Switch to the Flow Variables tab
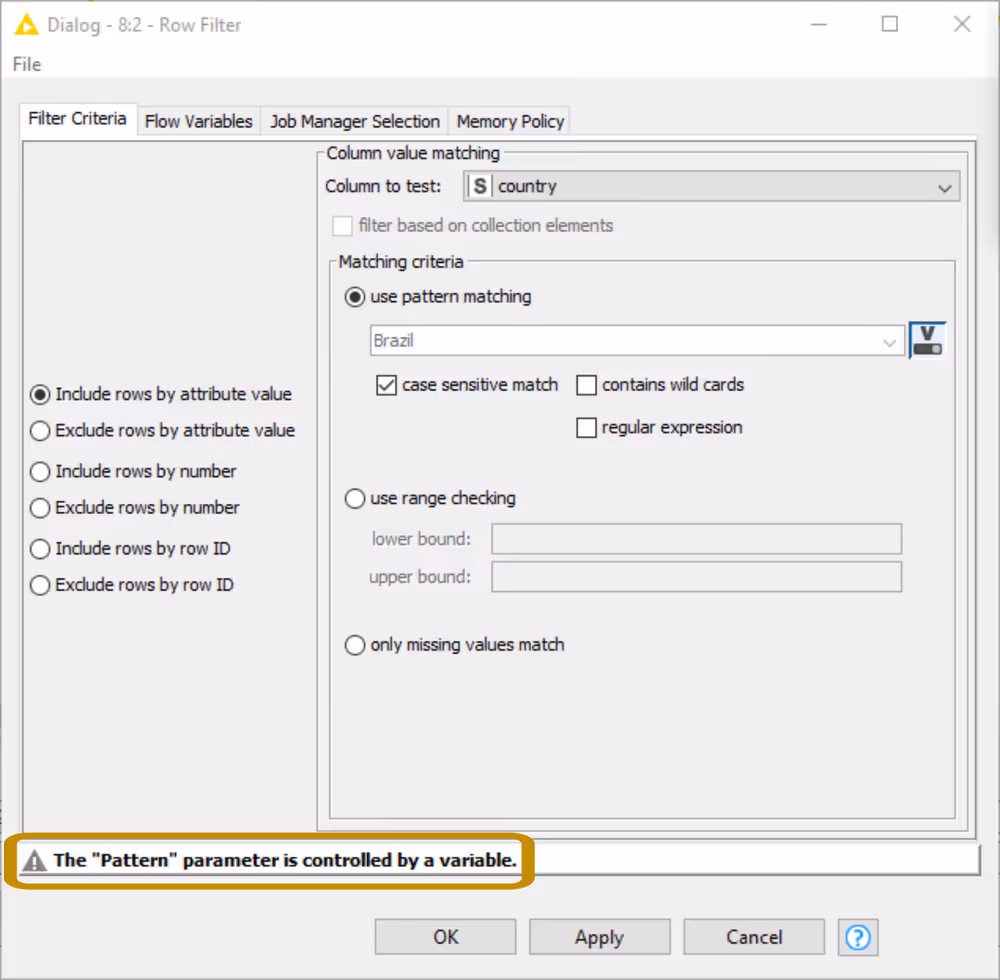This screenshot has width=1000, height=980. [x=198, y=121]
